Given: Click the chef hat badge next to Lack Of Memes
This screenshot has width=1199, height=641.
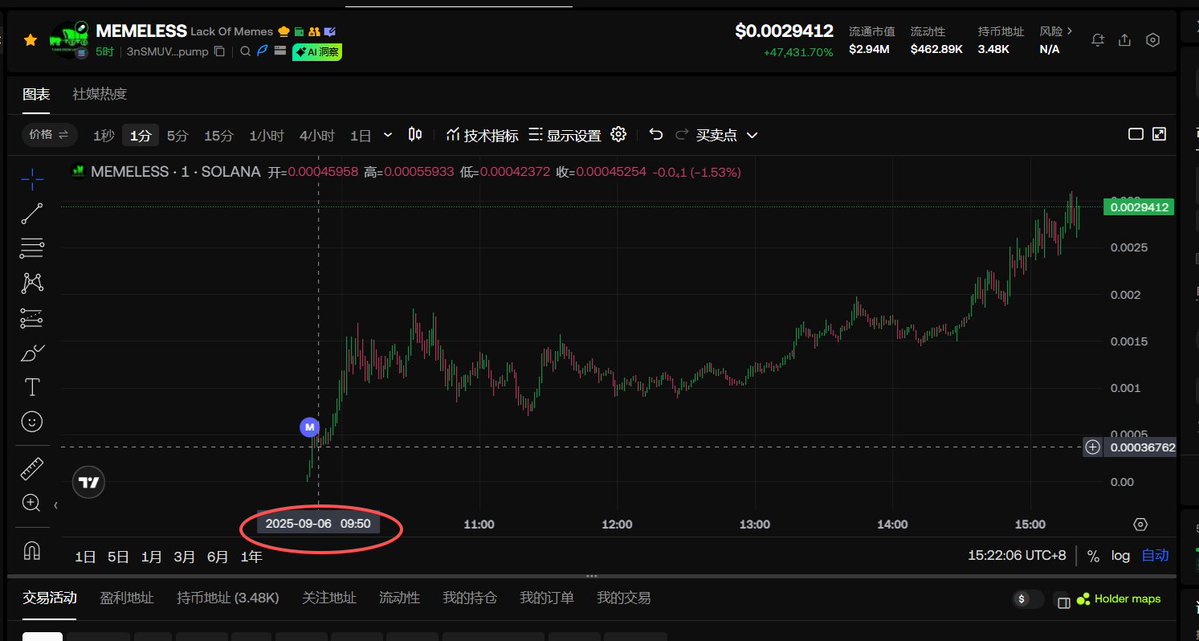Looking at the screenshot, I should (284, 31).
